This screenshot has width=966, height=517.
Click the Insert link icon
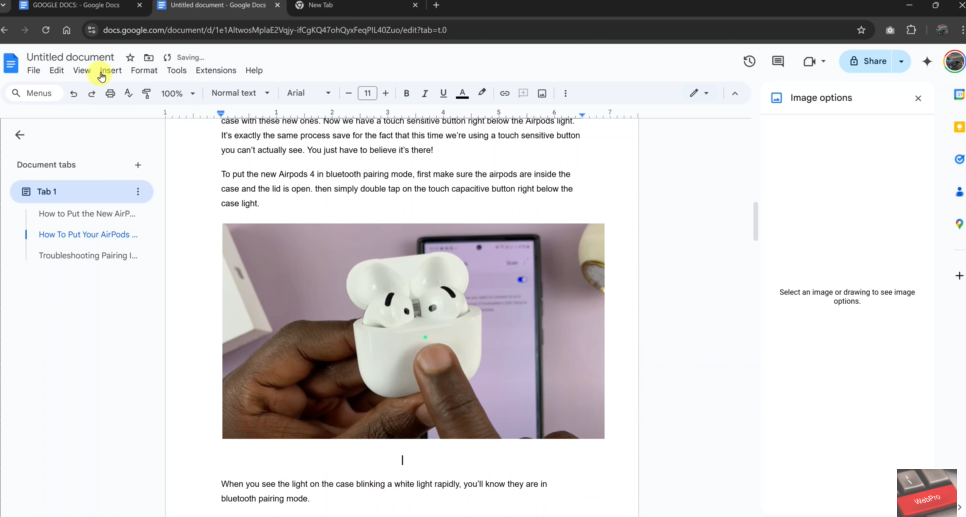505,94
